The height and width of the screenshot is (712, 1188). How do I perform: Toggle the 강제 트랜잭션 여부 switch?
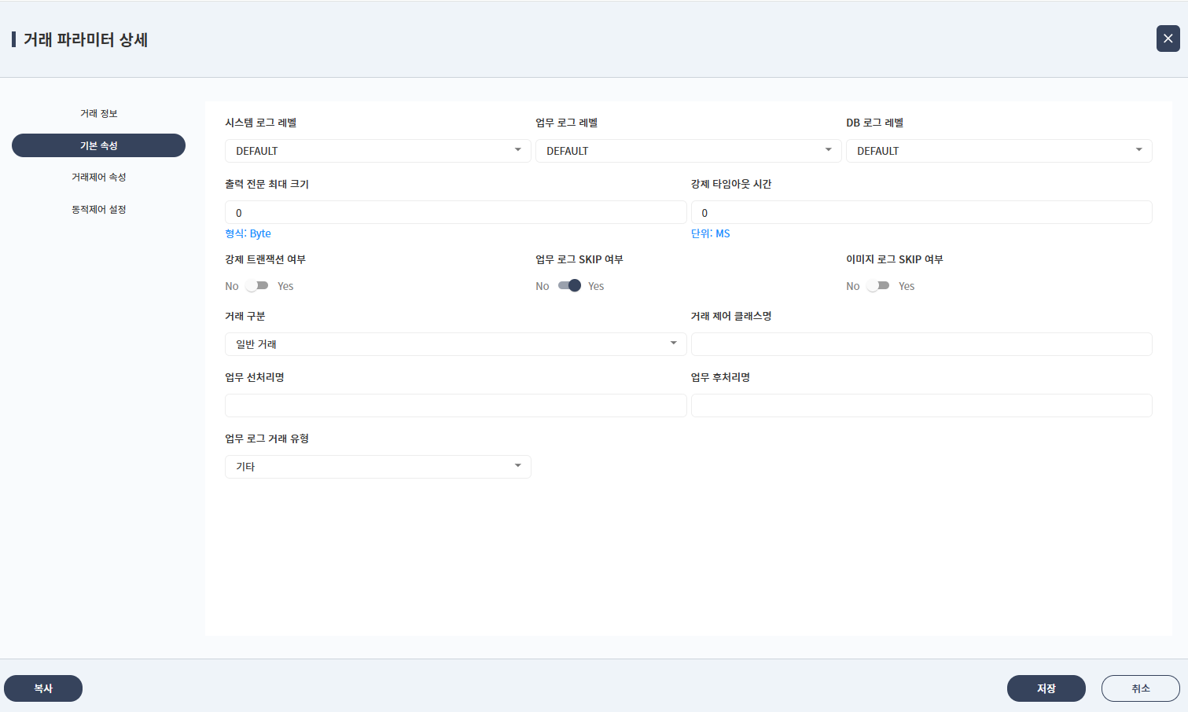point(257,286)
